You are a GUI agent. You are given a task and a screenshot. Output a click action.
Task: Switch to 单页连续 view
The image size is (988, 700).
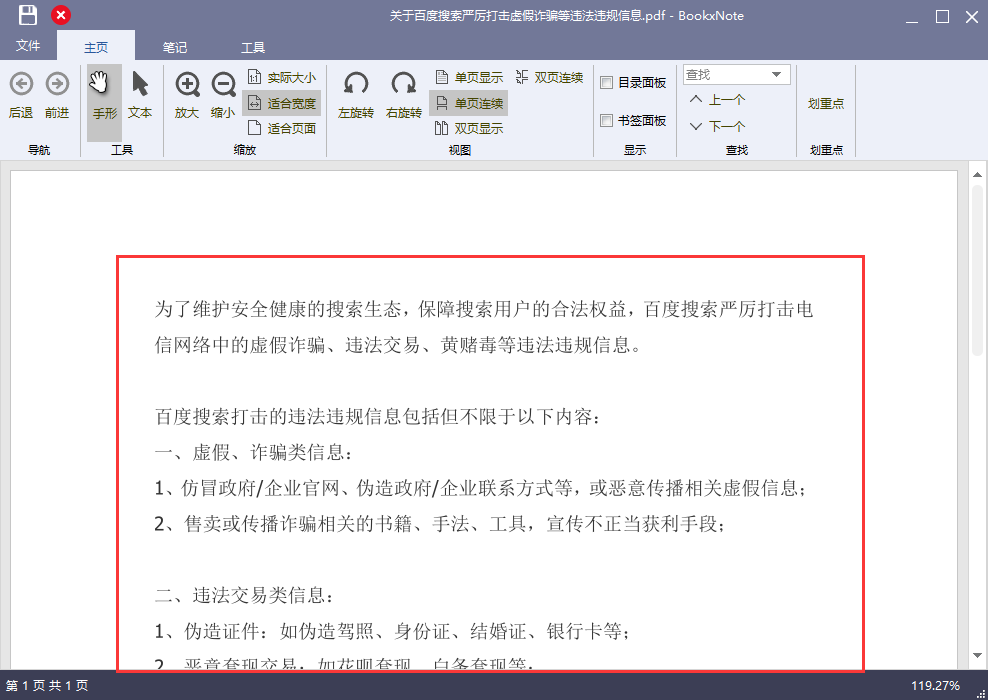[x=469, y=103]
